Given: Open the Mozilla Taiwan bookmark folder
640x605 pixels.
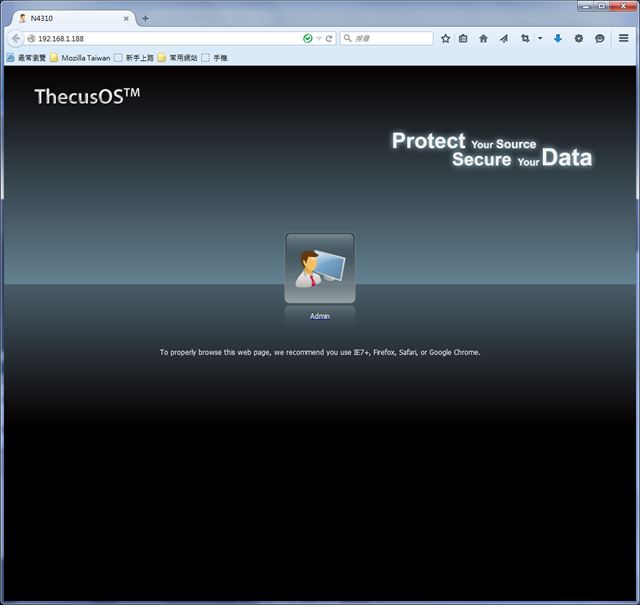Looking at the screenshot, I should point(80,58).
